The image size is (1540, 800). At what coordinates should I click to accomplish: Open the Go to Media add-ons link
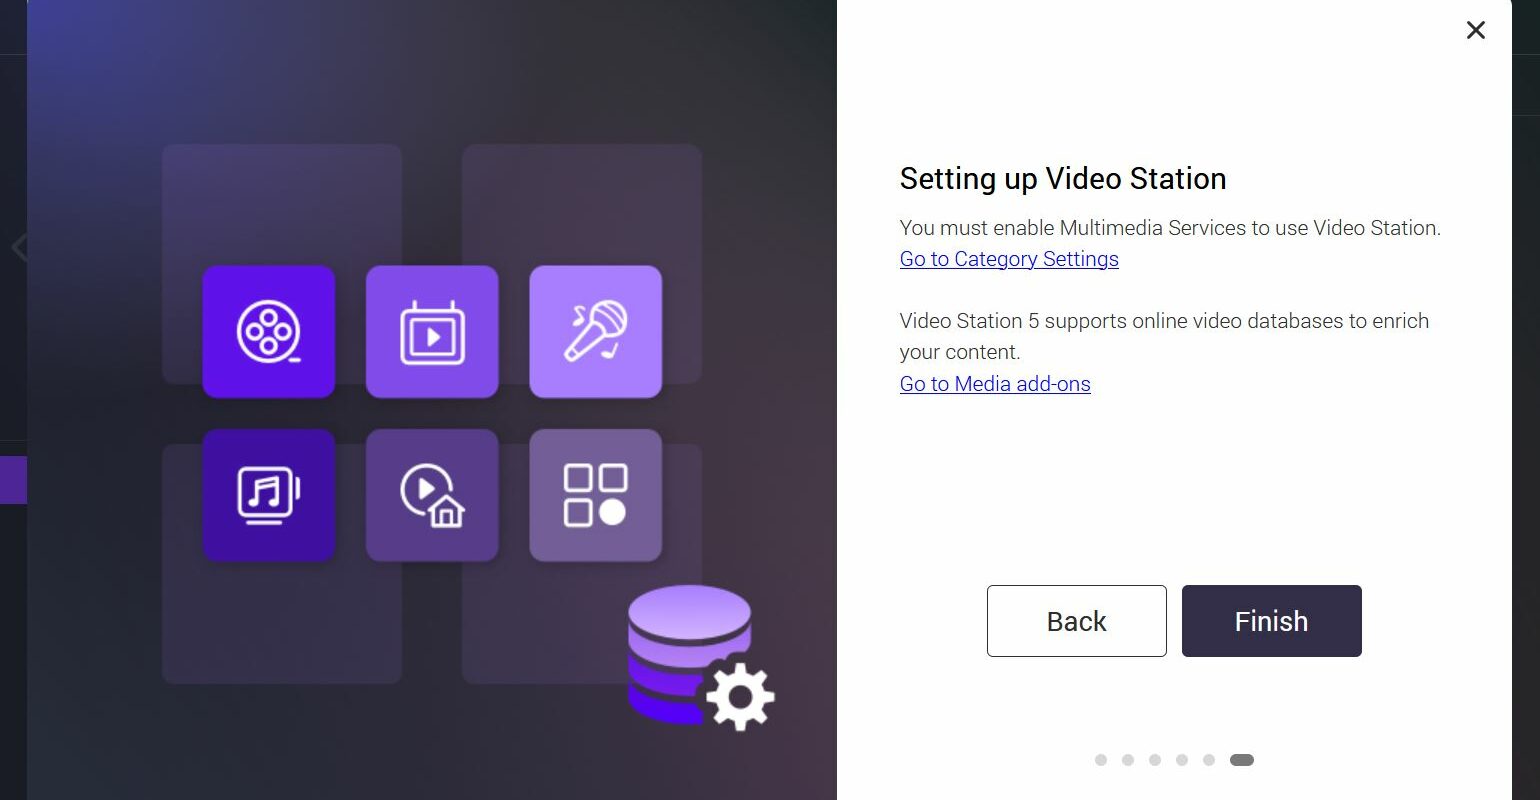coord(995,384)
